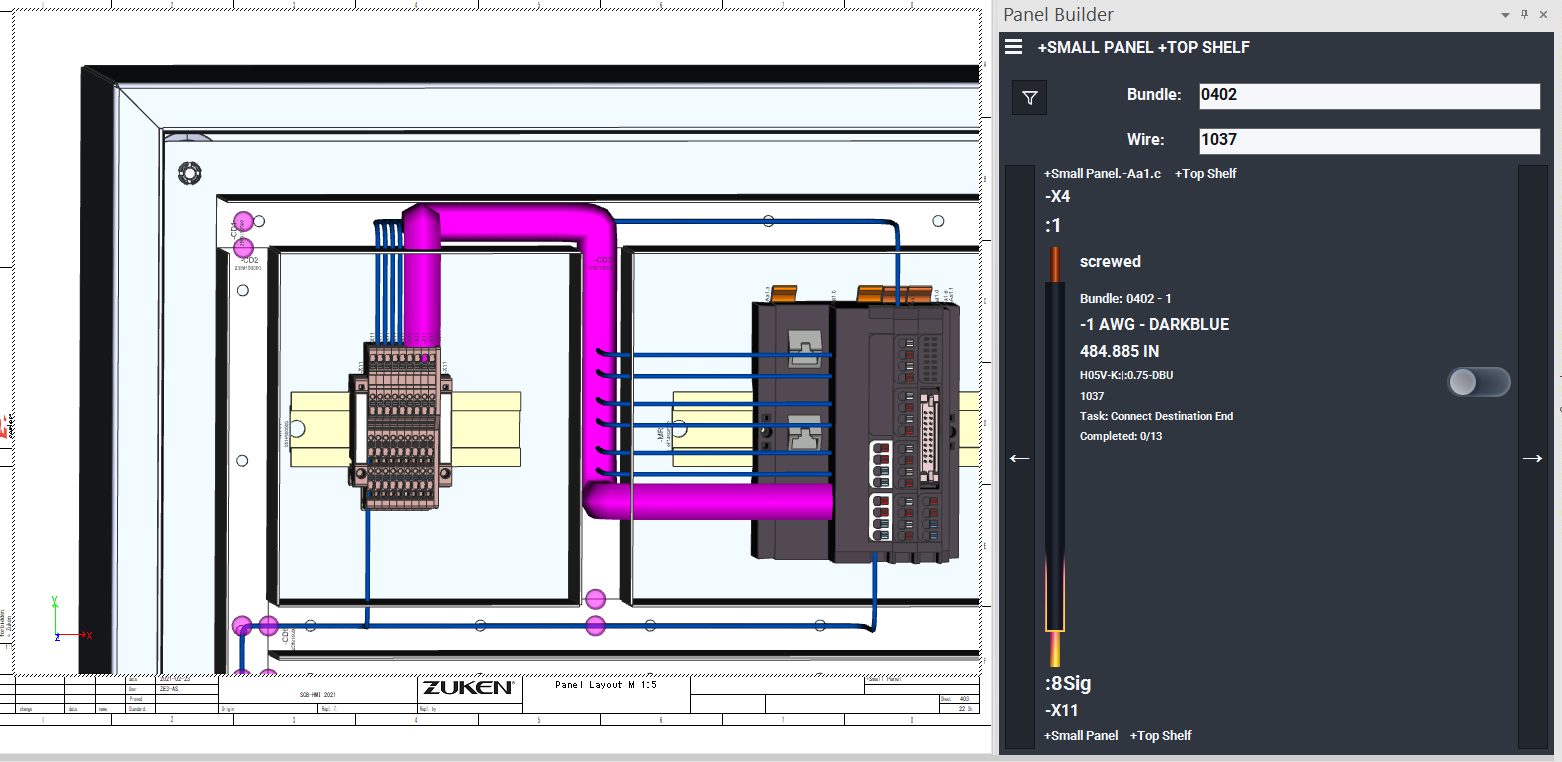Focus the Wire number input field
This screenshot has width=1562, height=762.
pyautogui.click(x=1369, y=140)
